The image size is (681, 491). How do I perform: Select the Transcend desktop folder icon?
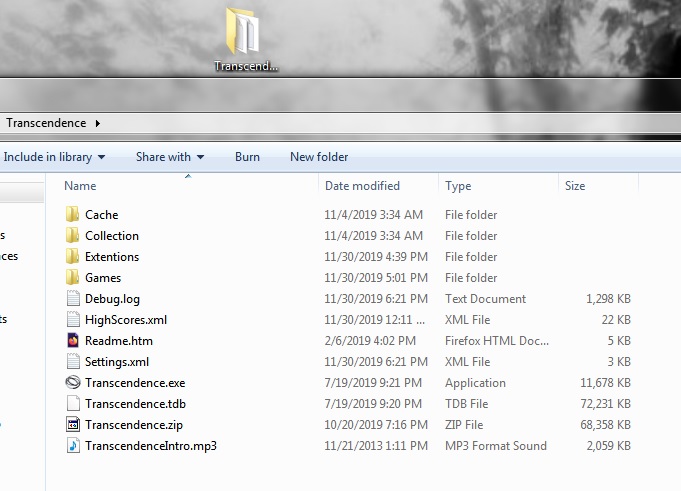click(242, 31)
